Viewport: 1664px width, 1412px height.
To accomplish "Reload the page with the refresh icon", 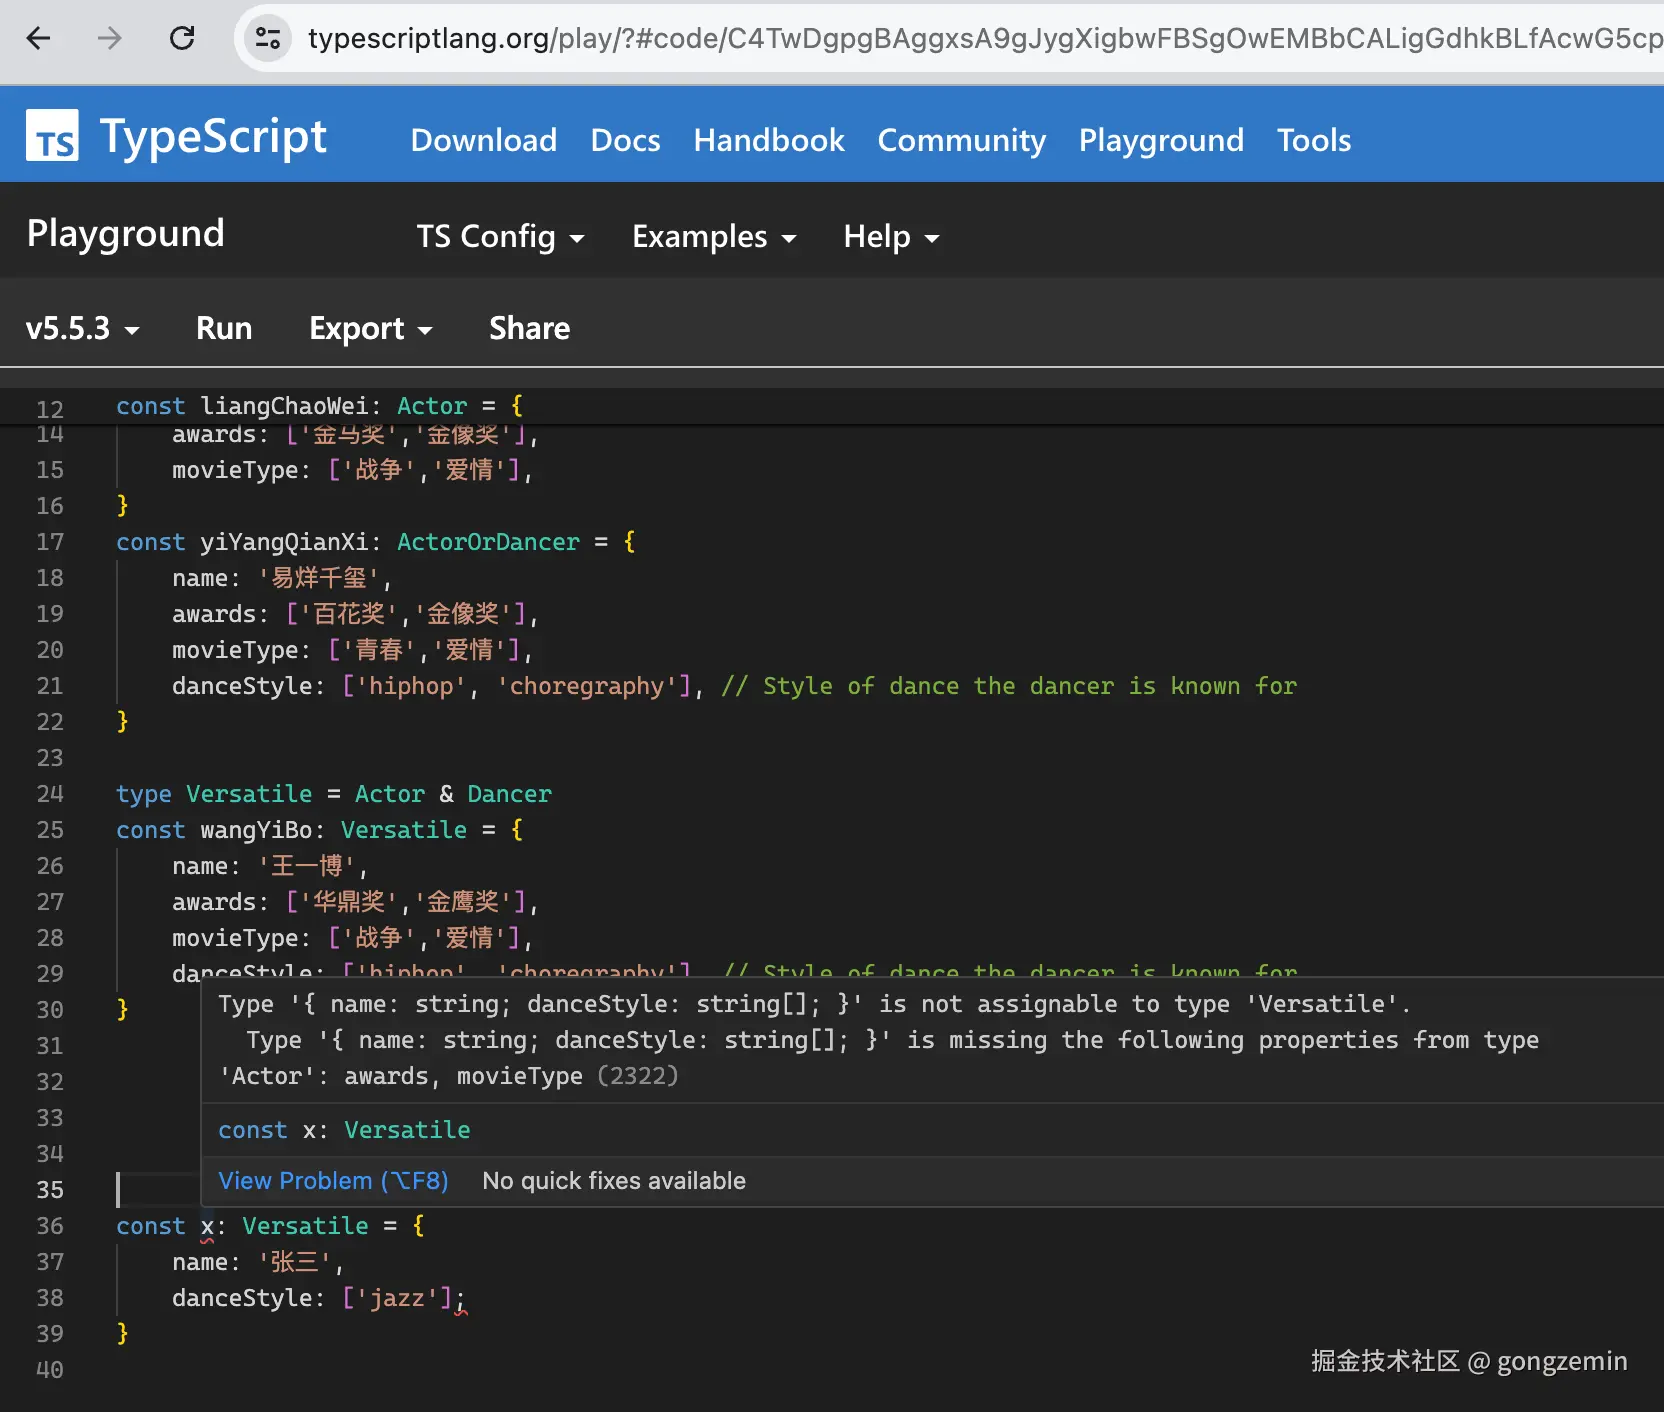I will pyautogui.click(x=182, y=38).
